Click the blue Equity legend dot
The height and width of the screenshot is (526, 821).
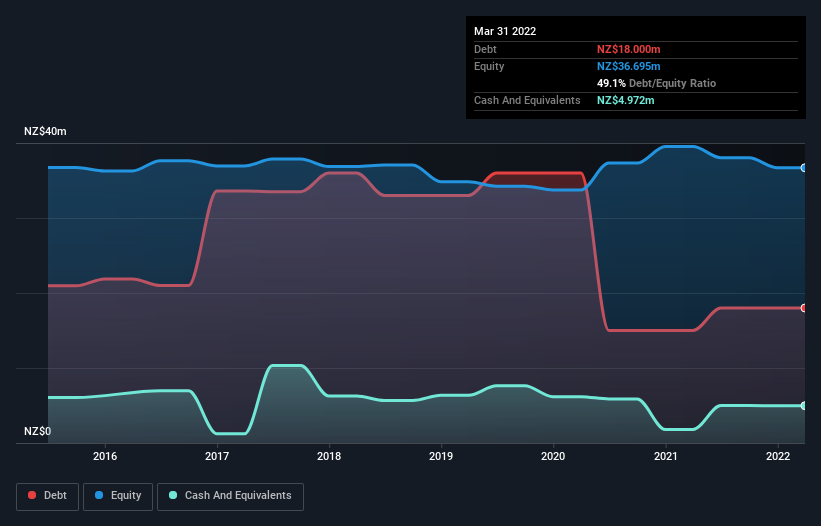[99, 495]
